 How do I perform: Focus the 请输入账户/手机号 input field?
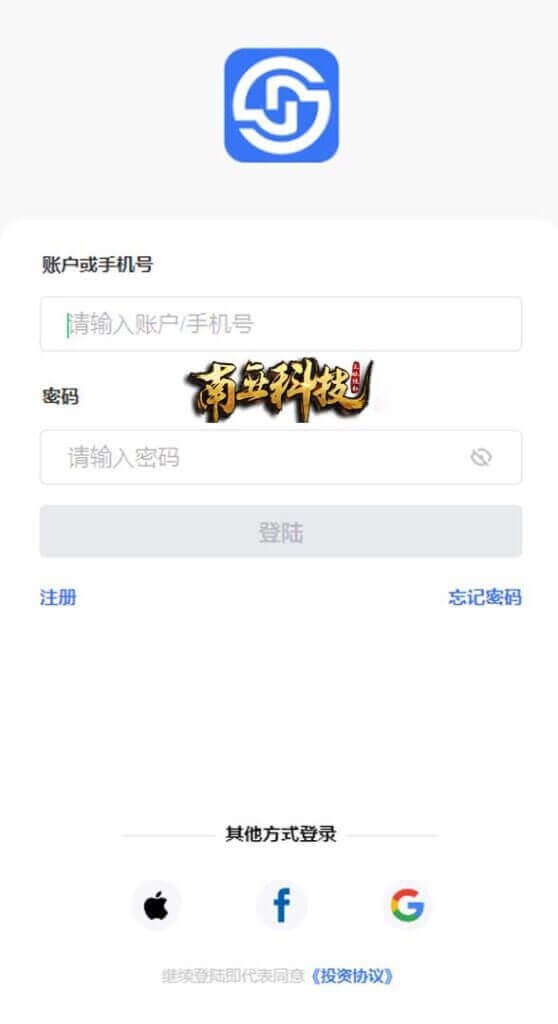[x=281, y=324]
